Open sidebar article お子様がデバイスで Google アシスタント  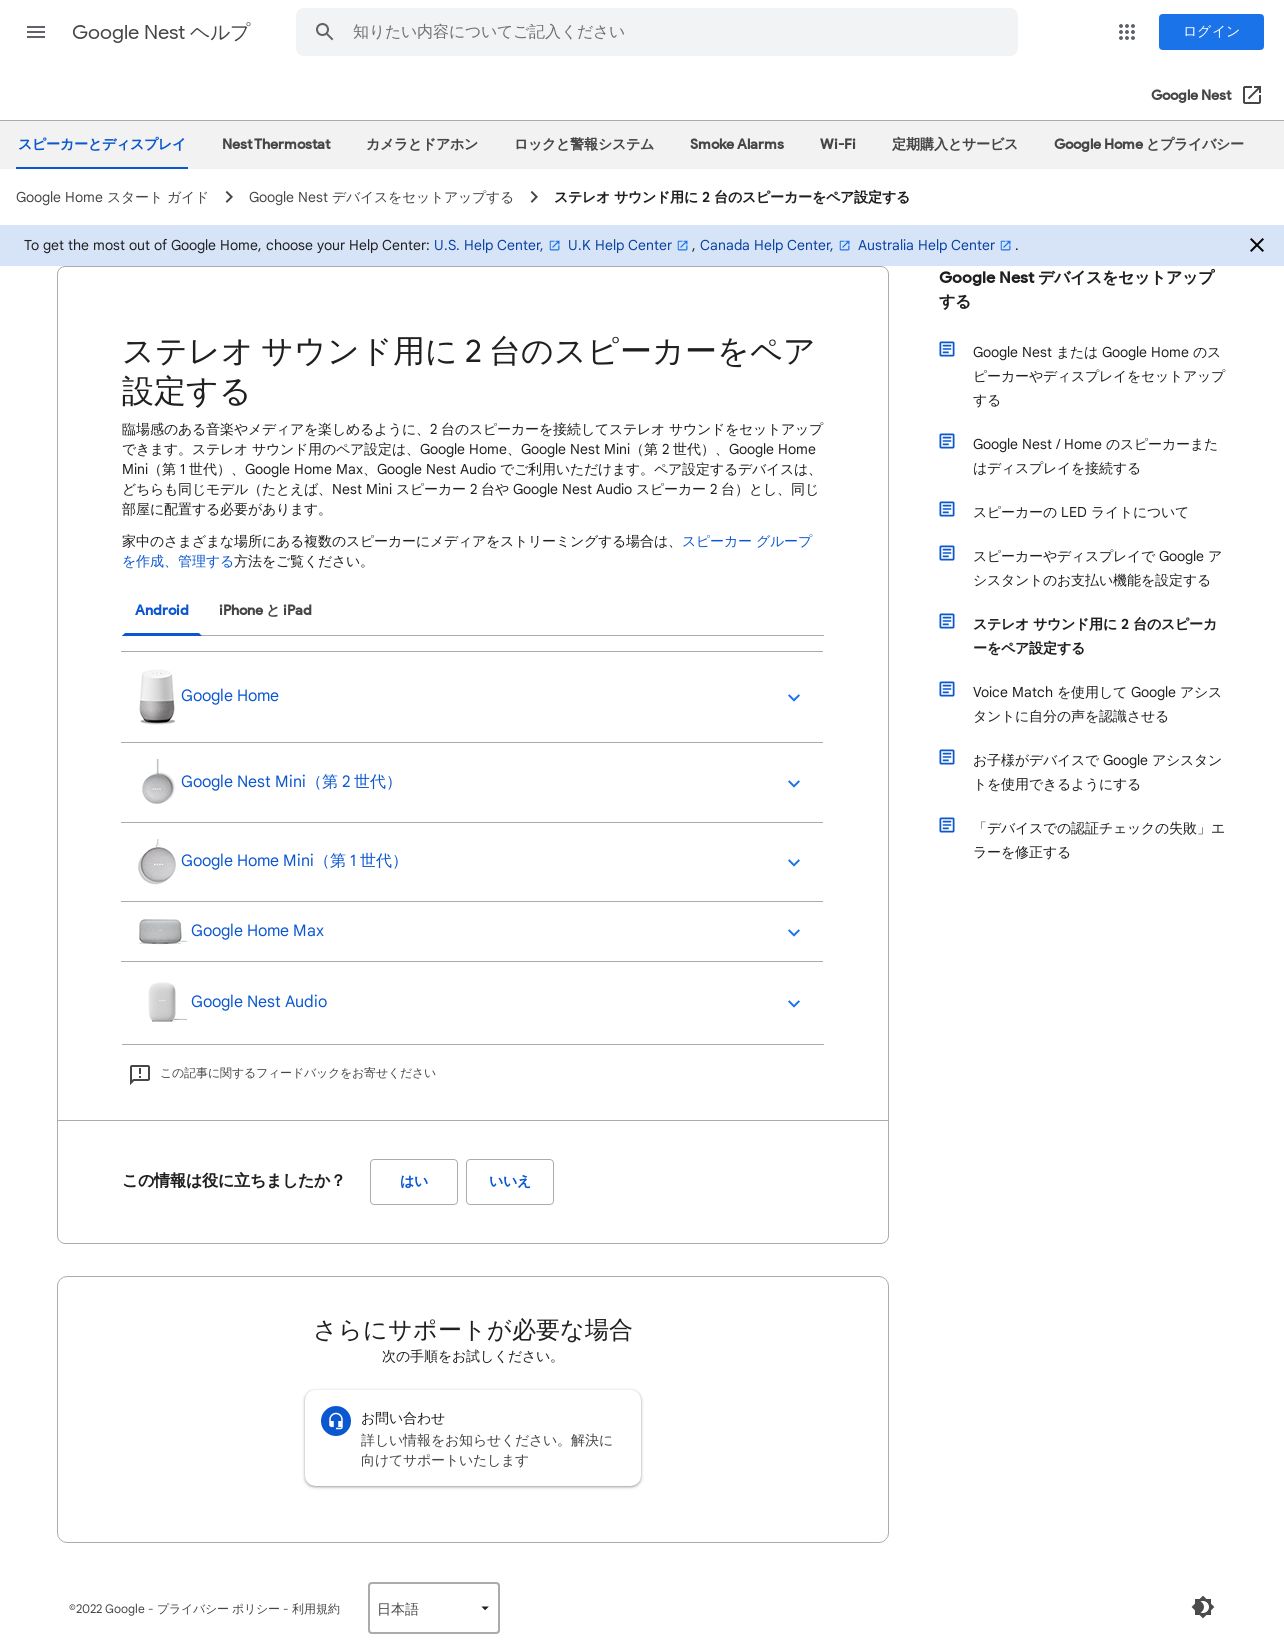click(x=1097, y=772)
